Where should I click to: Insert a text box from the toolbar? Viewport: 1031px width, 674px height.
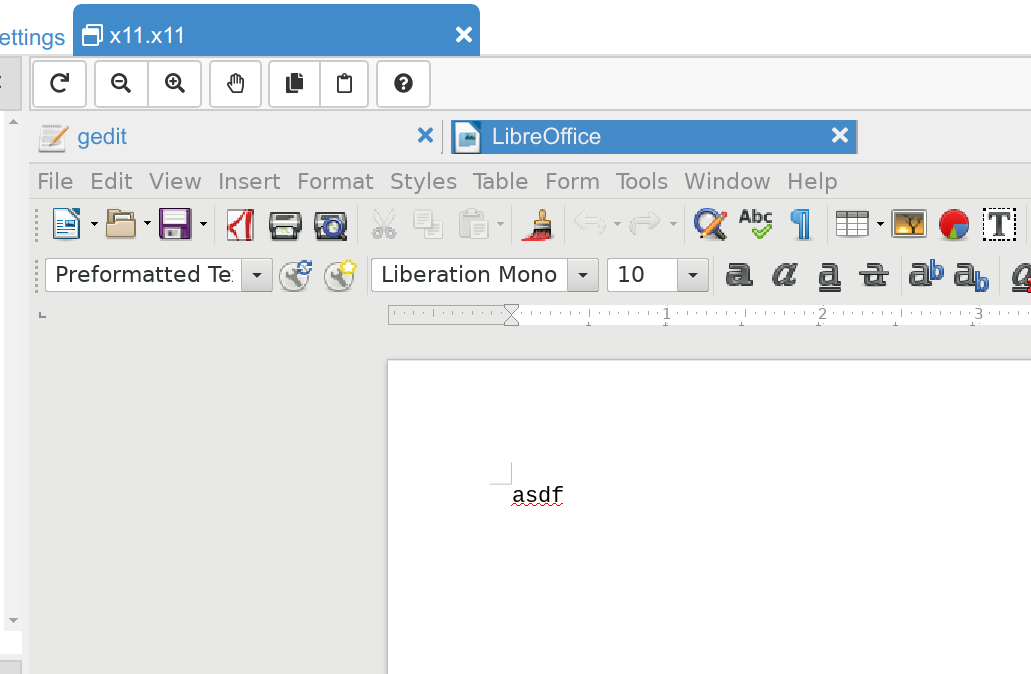[999, 224]
